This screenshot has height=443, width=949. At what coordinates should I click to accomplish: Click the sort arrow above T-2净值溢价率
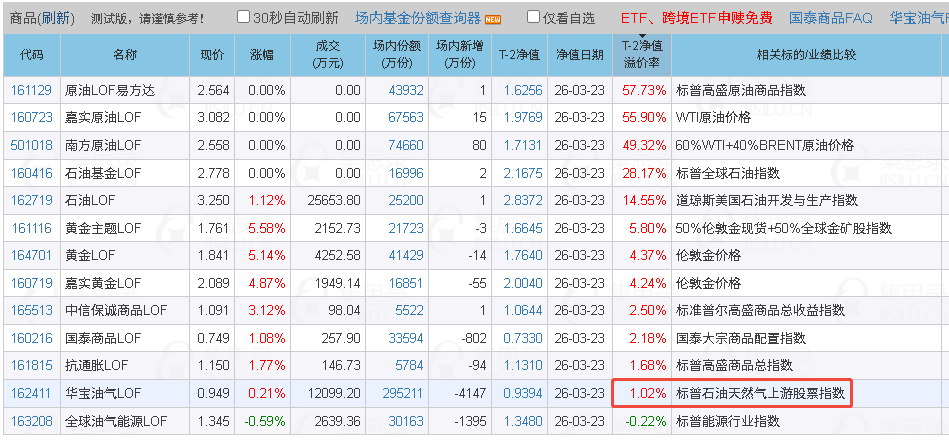[x=642, y=37]
